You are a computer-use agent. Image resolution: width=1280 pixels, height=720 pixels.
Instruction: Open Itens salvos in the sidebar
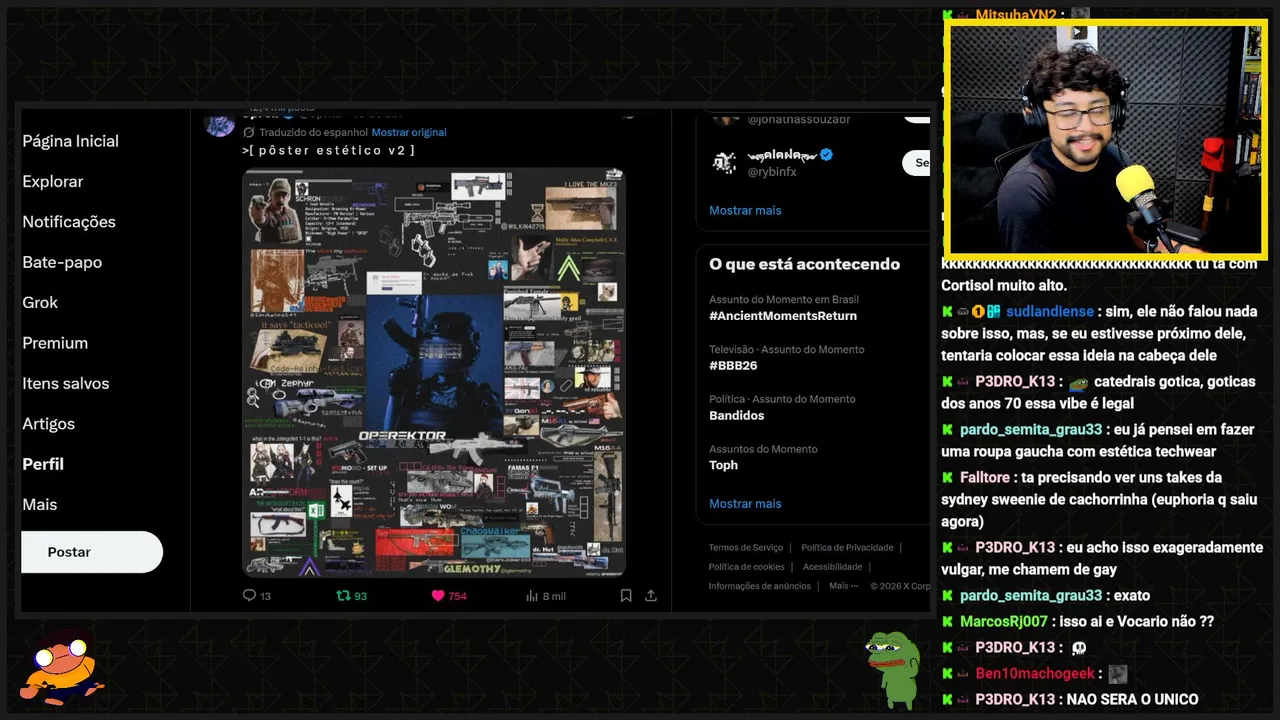(x=66, y=383)
